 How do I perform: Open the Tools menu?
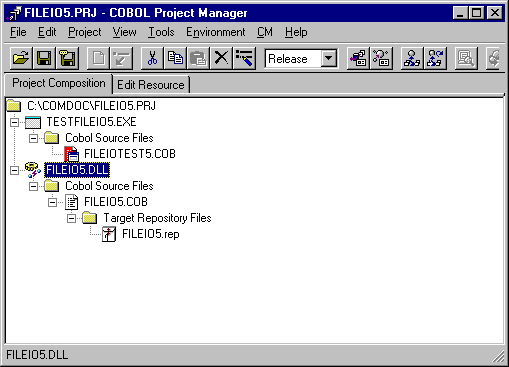(x=161, y=32)
